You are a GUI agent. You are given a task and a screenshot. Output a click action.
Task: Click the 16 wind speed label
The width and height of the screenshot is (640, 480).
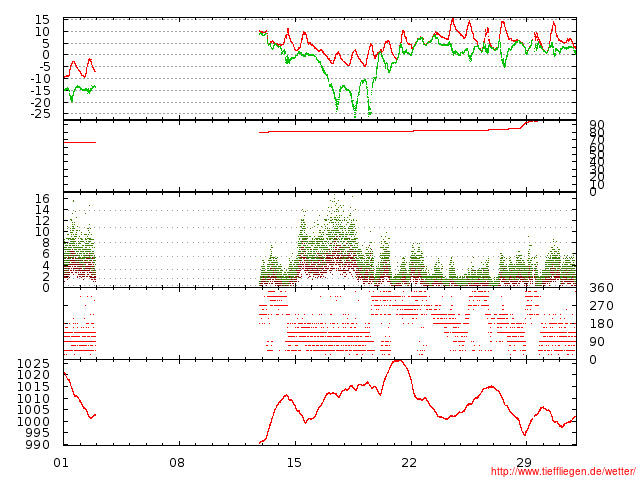[42, 199]
